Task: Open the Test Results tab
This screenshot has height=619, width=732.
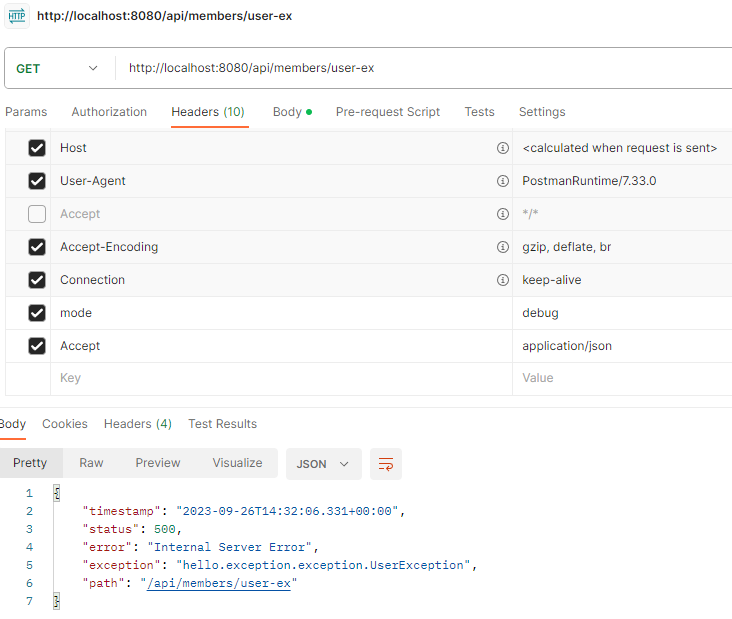Action: tap(222, 424)
